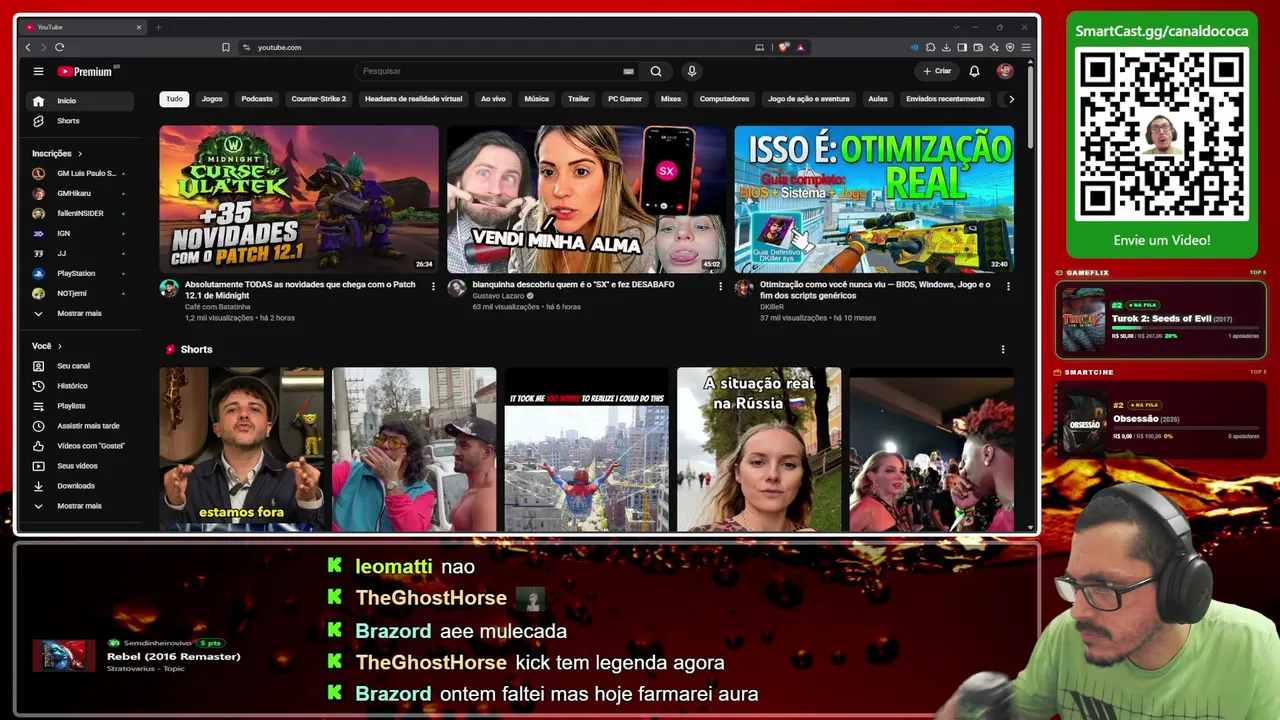
Task: Click the Criar button
Action: click(x=937, y=71)
